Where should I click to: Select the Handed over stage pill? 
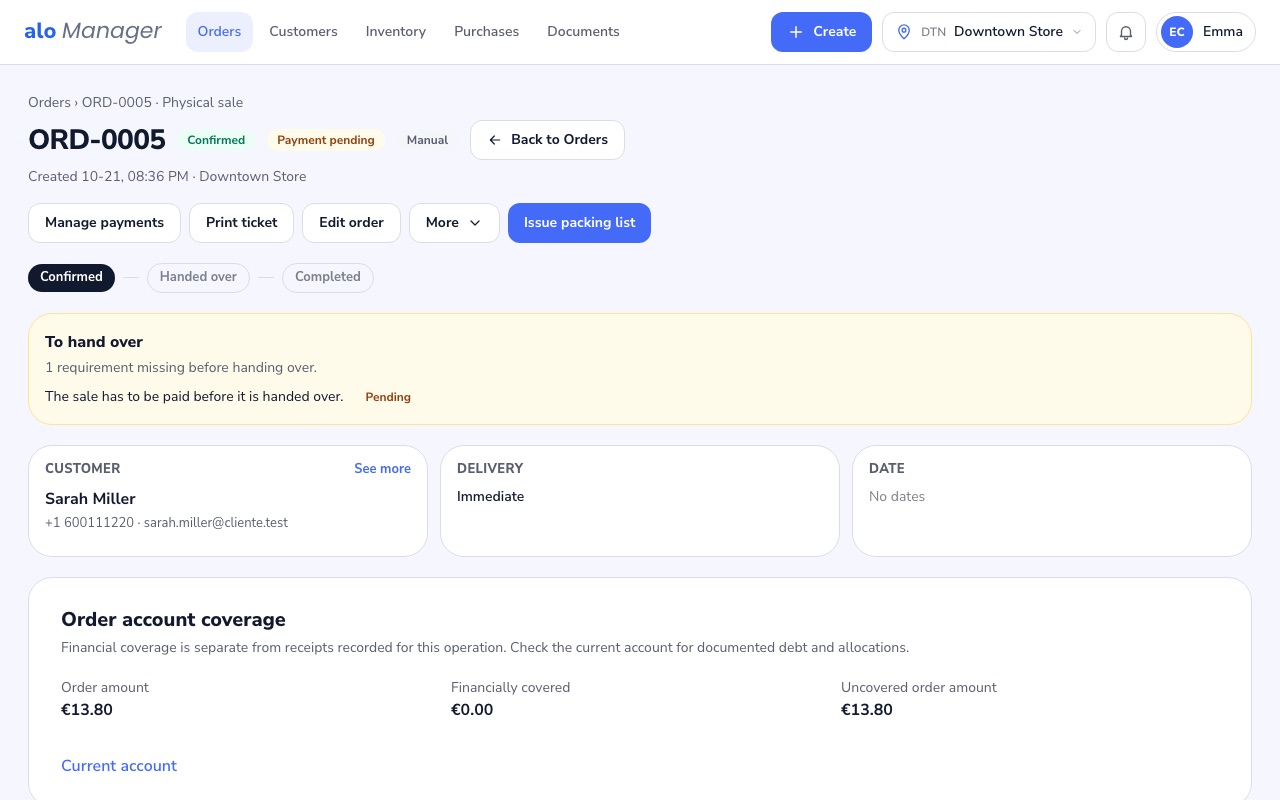point(198,277)
